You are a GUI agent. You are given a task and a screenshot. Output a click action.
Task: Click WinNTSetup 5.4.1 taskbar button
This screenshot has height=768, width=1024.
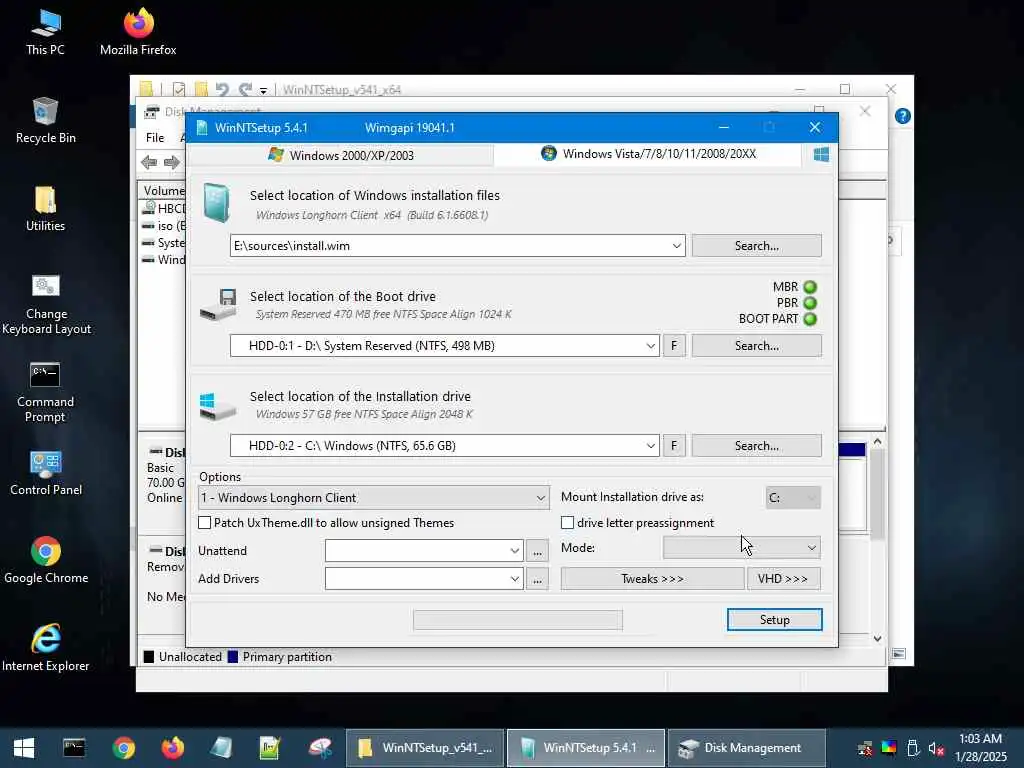(586, 748)
